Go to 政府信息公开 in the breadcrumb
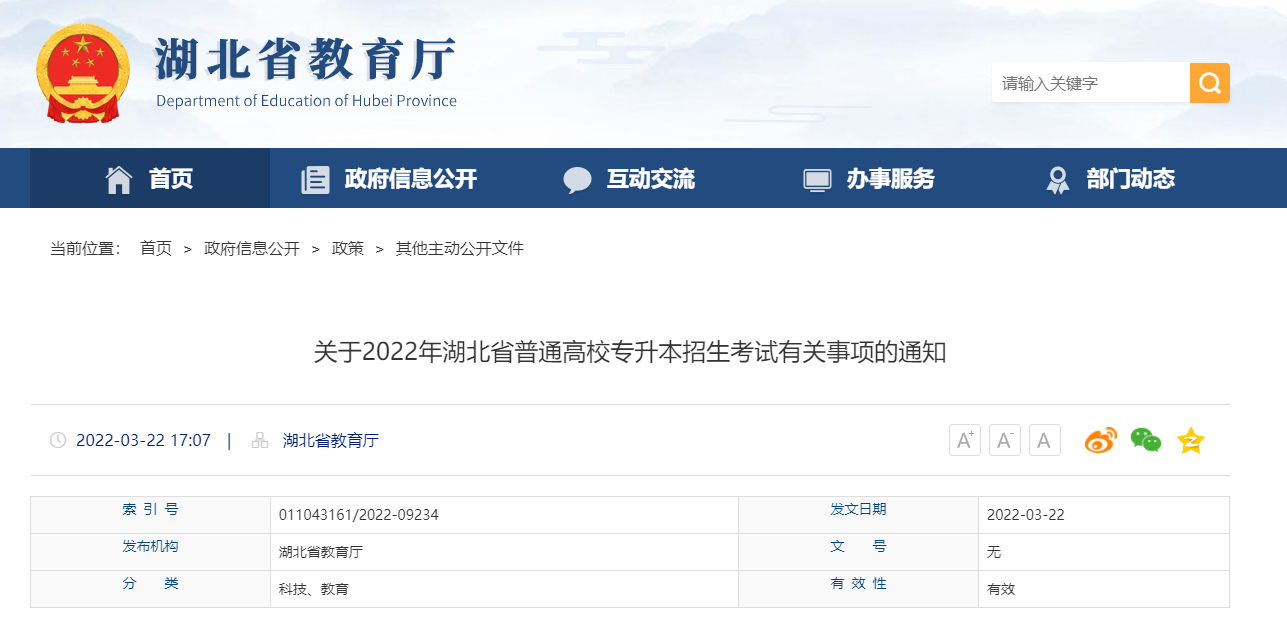This screenshot has width=1287, height=633. click(252, 248)
